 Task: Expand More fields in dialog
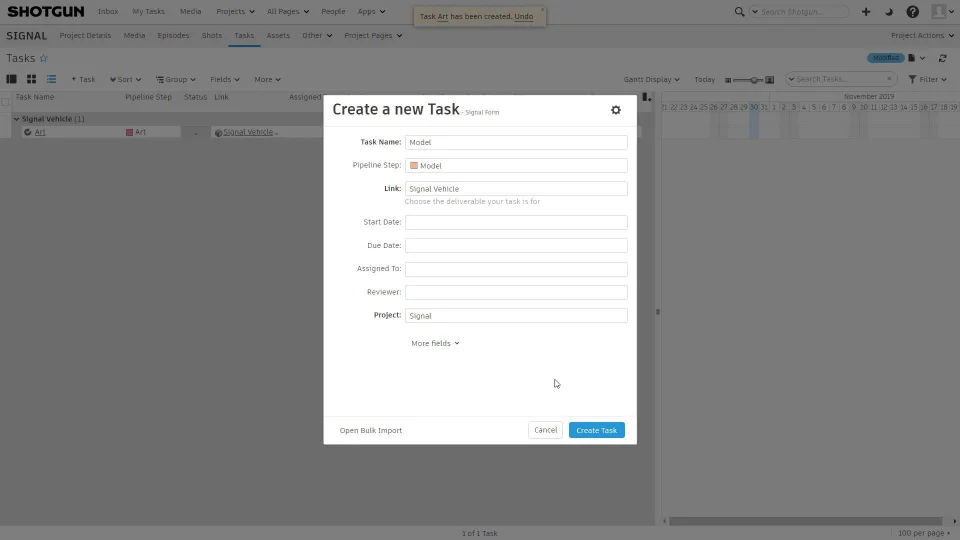coord(435,343)
